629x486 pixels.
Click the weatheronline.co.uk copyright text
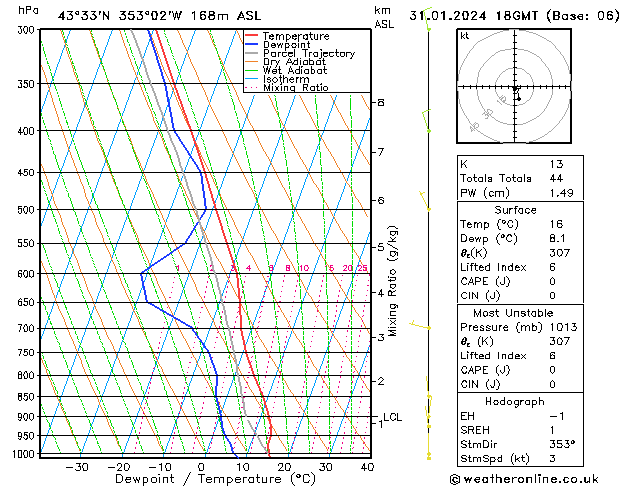[524, 479]
